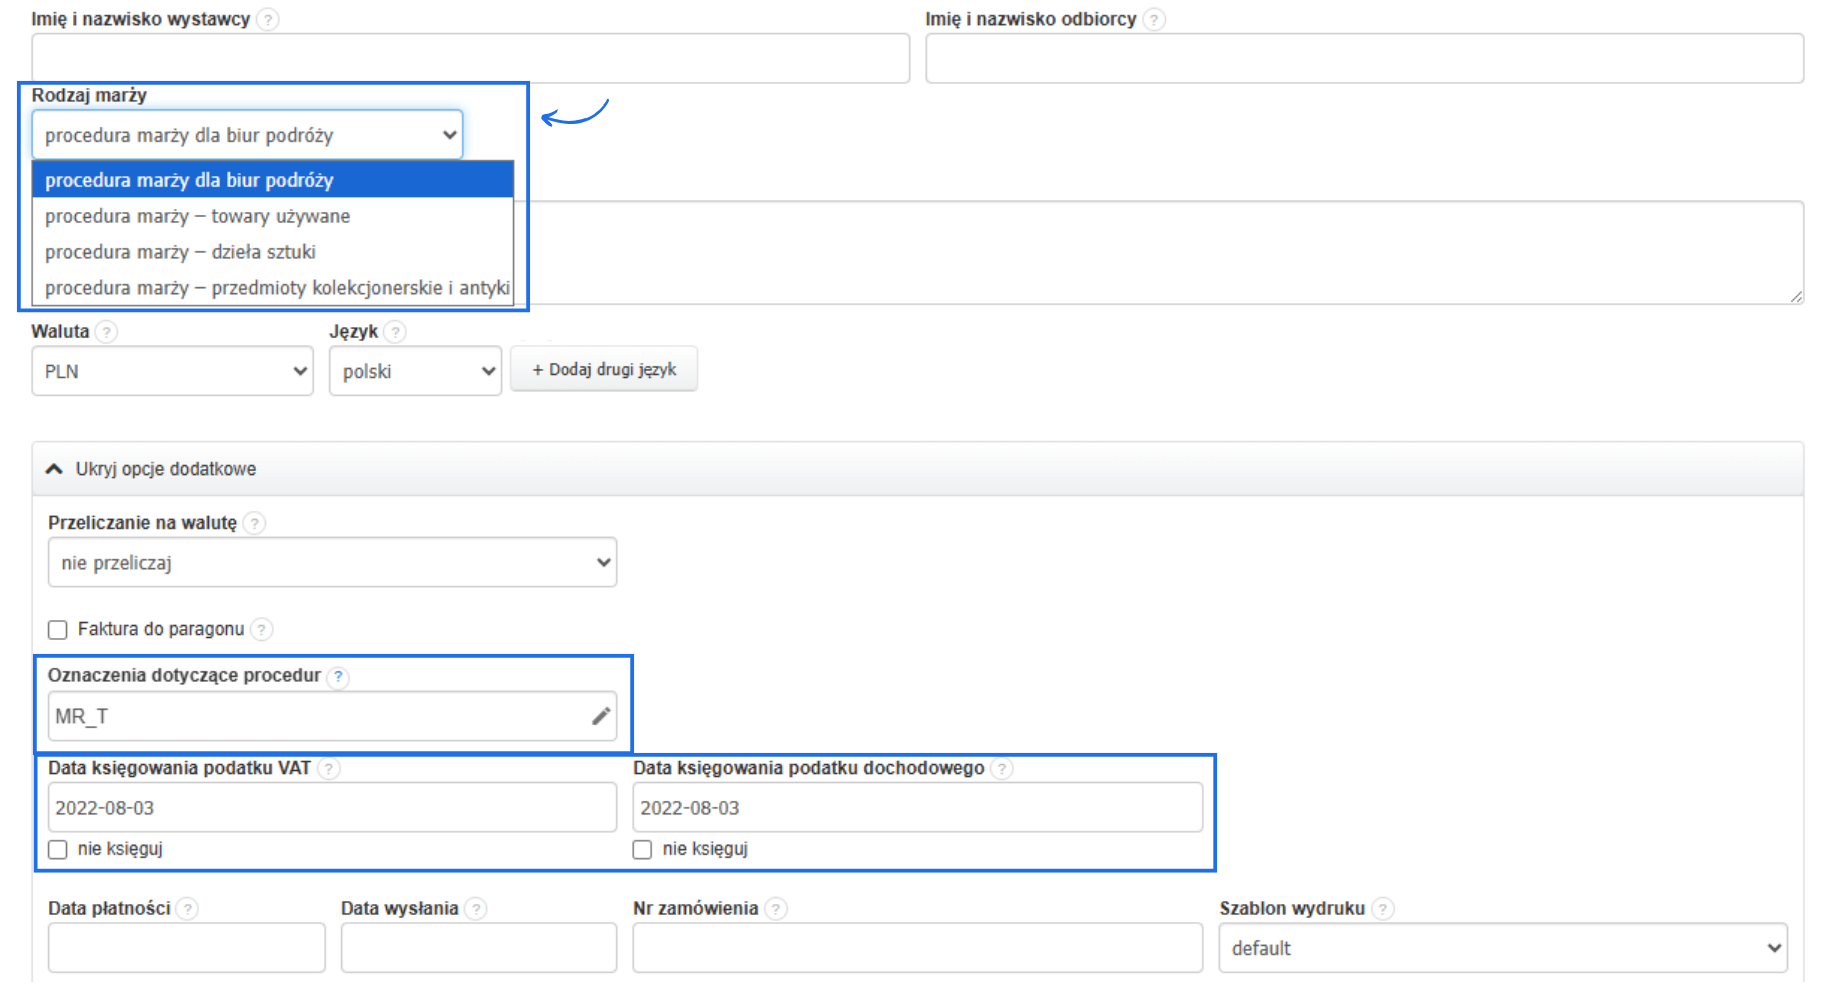1827x997 pixels.
Task: Click help icon next to Przeliczanie na walutę
Action: [x=255, y=523]
